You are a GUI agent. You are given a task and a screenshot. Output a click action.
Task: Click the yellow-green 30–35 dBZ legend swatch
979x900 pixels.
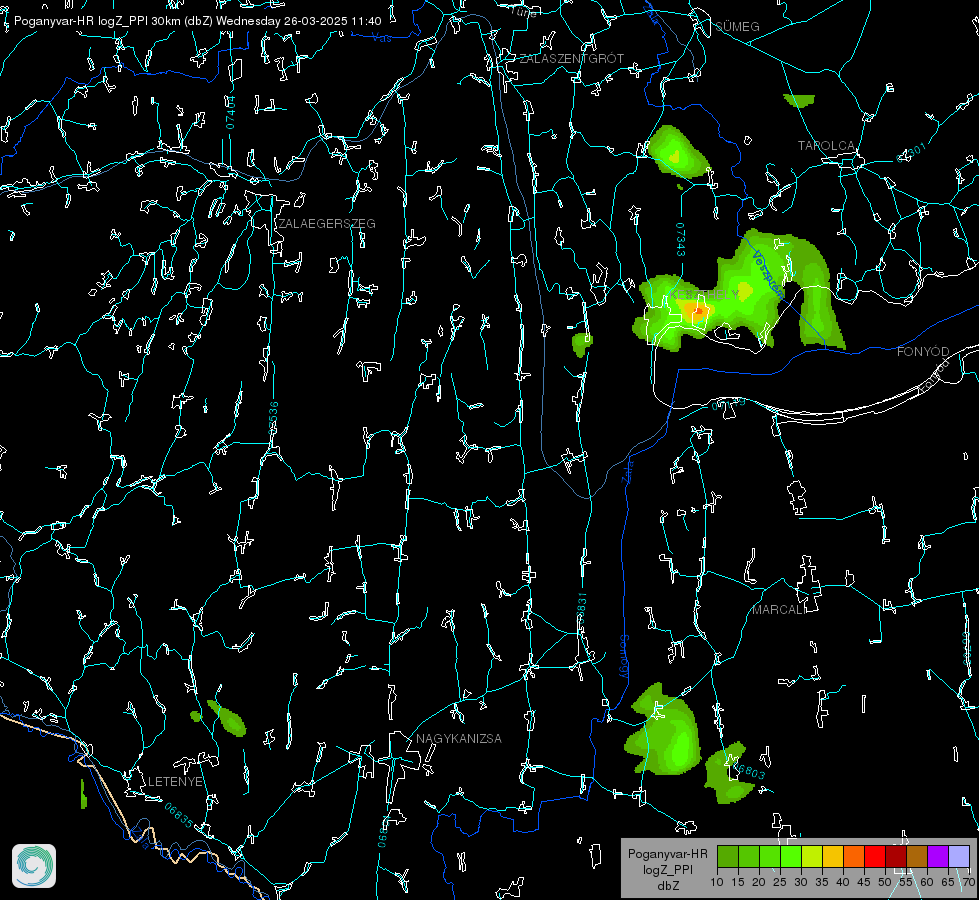coord(812,856)
